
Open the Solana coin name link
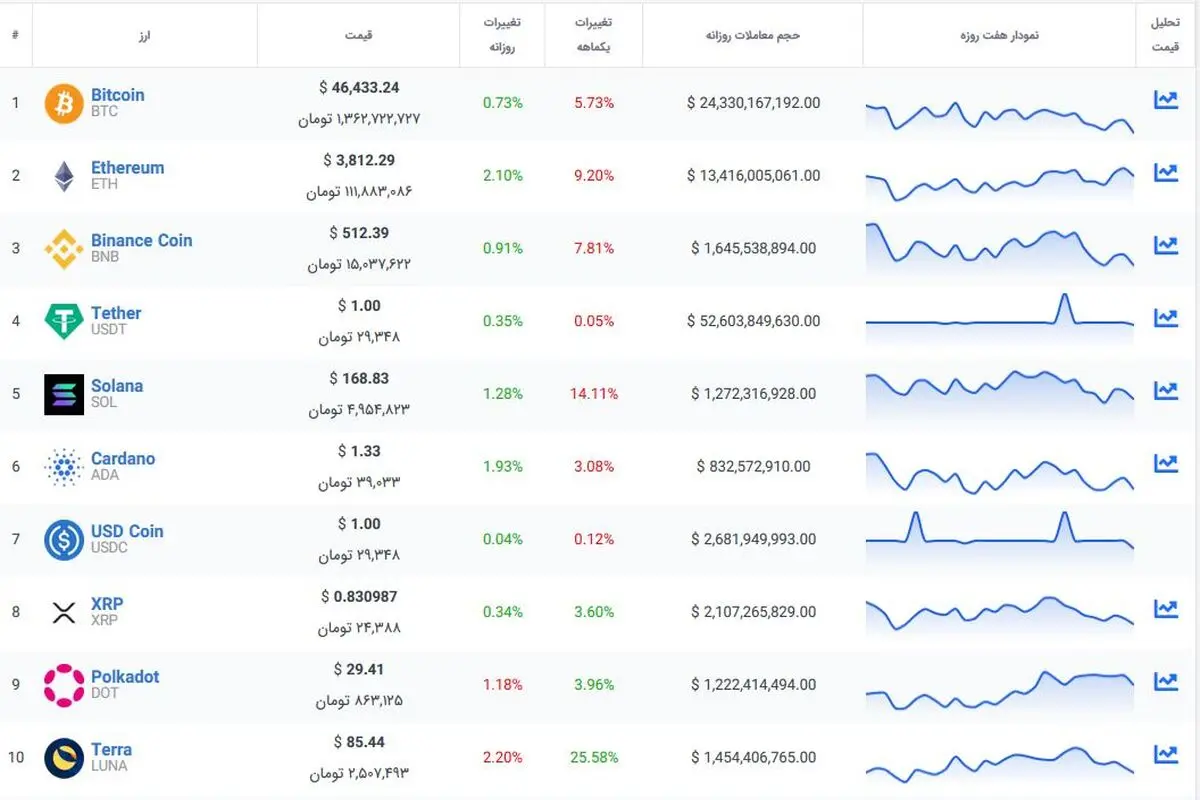(x=117, y=386)
